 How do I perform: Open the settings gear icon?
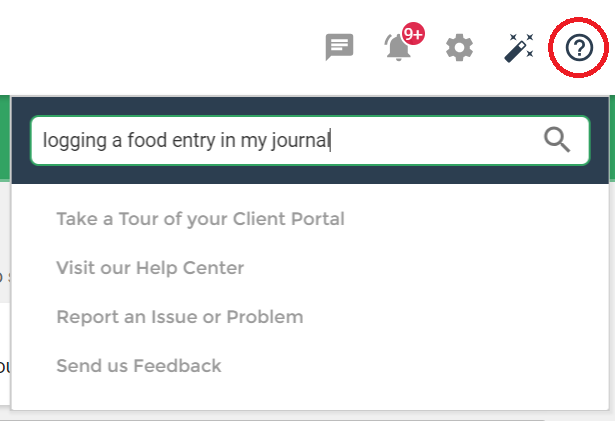coord(459,47)
